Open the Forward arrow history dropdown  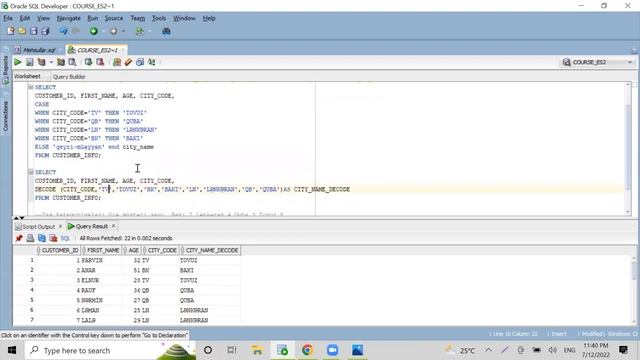(123, 31)
